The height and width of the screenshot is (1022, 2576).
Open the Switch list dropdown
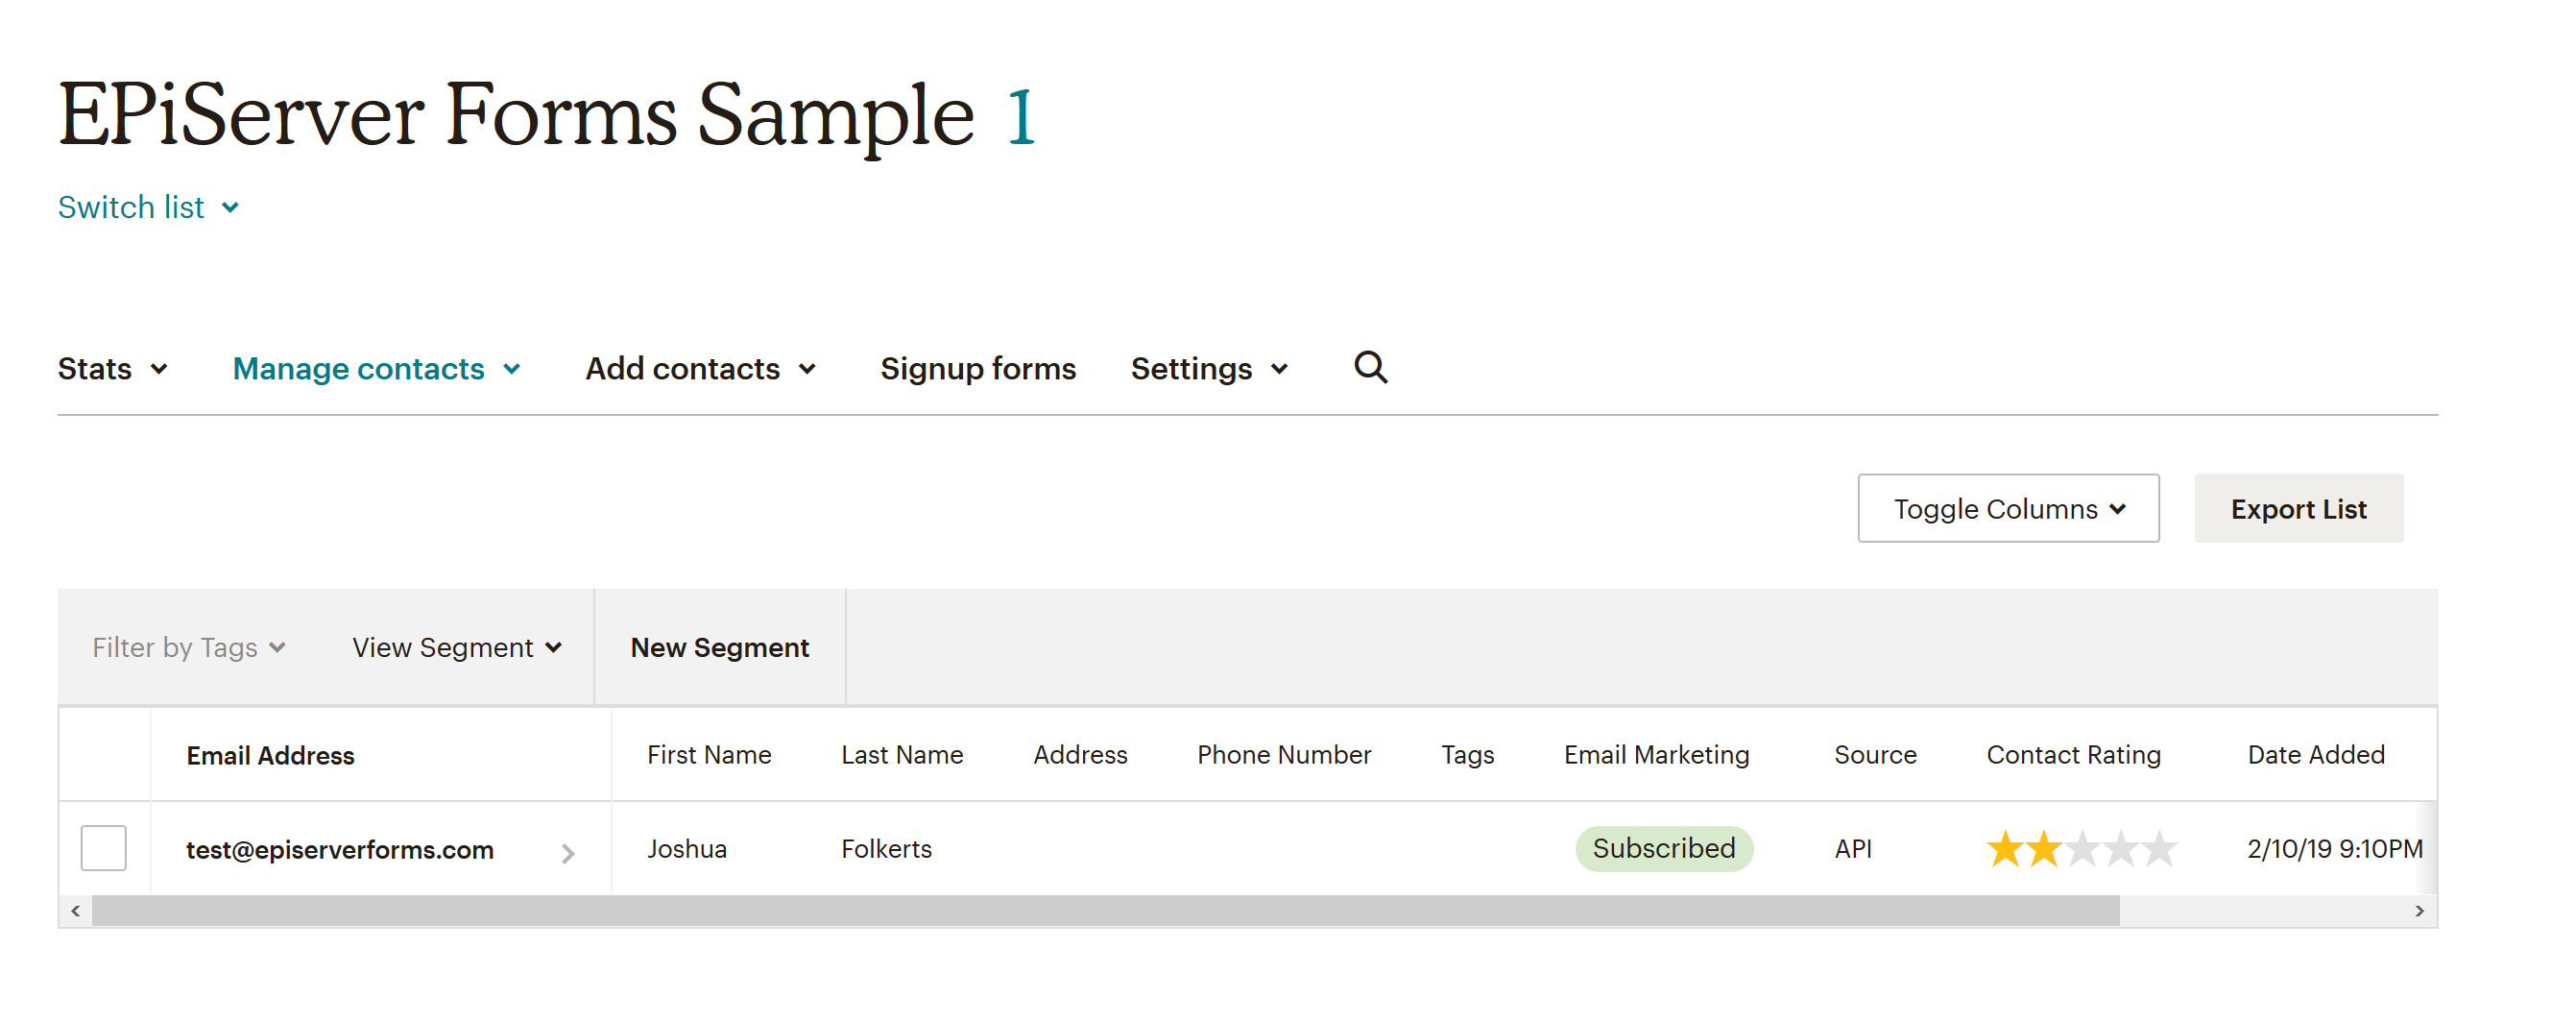point(148,207)
